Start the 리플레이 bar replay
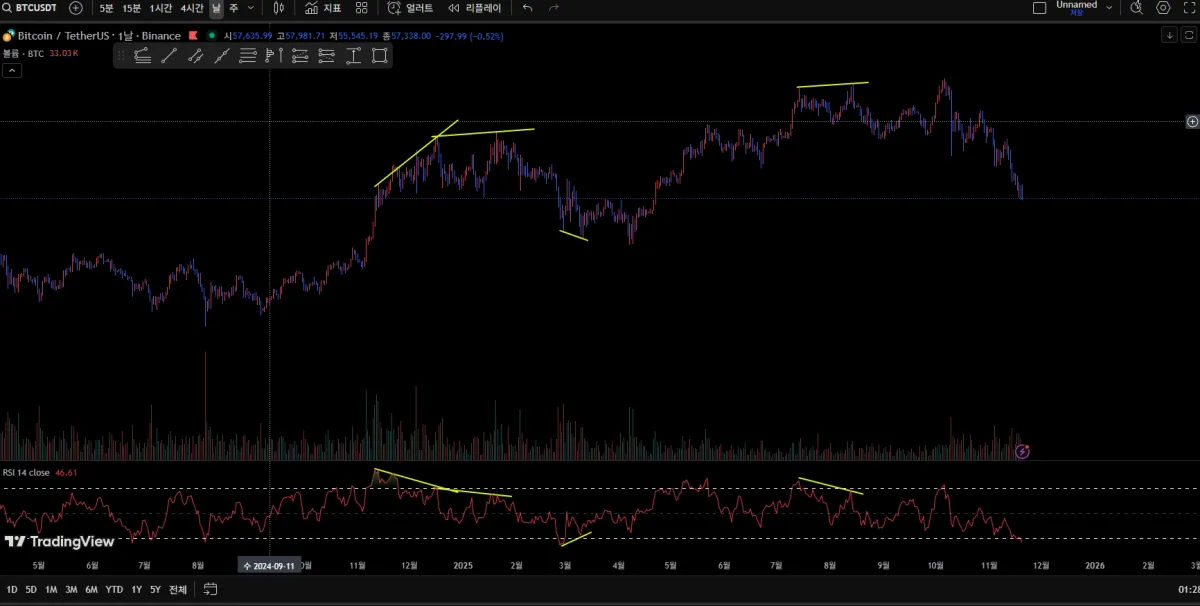The height and width of the screenshot is (606, 1200). point(475,8)
